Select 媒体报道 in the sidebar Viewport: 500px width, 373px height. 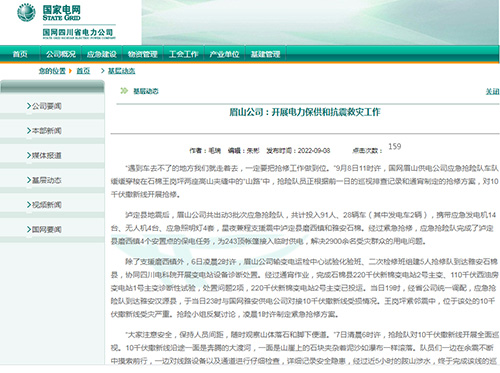tap(47, 155)
